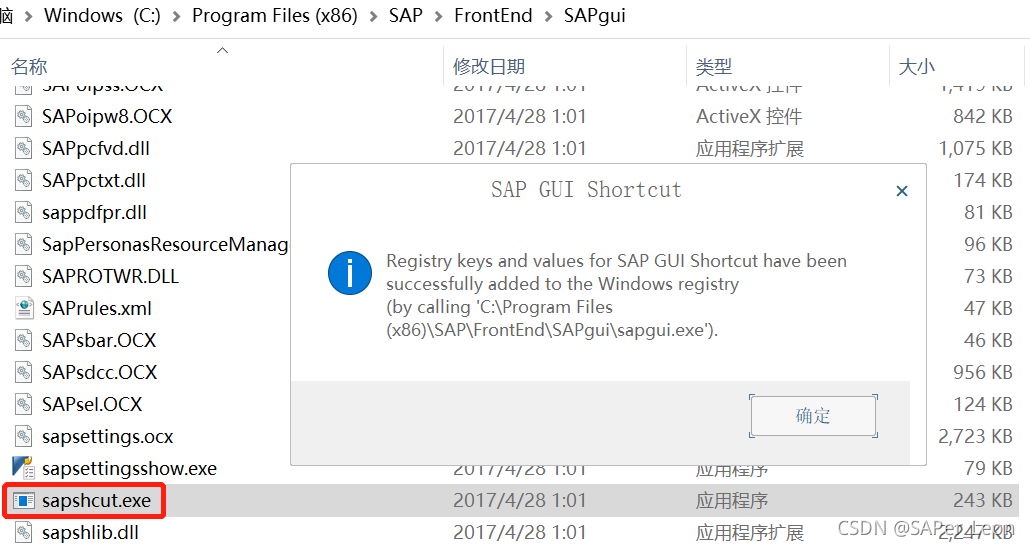
Task: Click the modified date of SAPoipw8.OCX
Action: coord(520,116)
